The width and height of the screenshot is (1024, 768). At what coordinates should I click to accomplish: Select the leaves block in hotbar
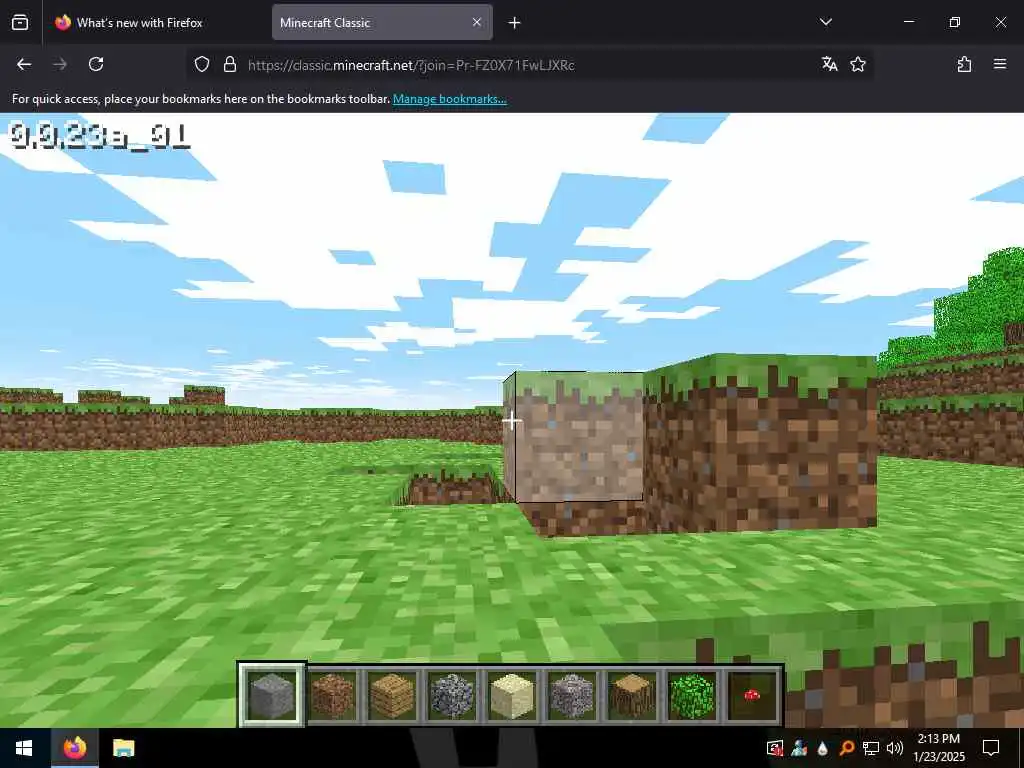(692, 696)
